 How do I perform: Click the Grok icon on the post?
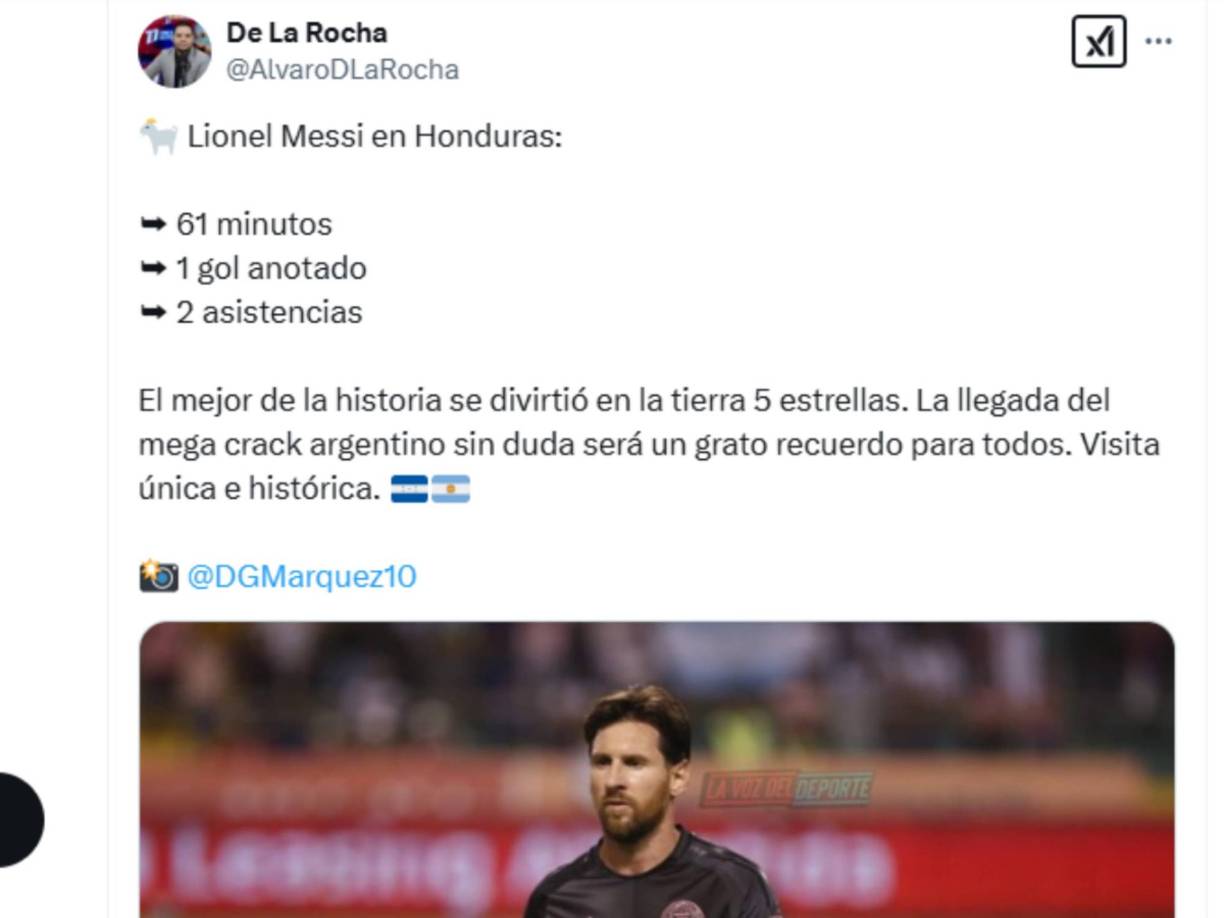pyautogui.click(x=1098, y=42)
